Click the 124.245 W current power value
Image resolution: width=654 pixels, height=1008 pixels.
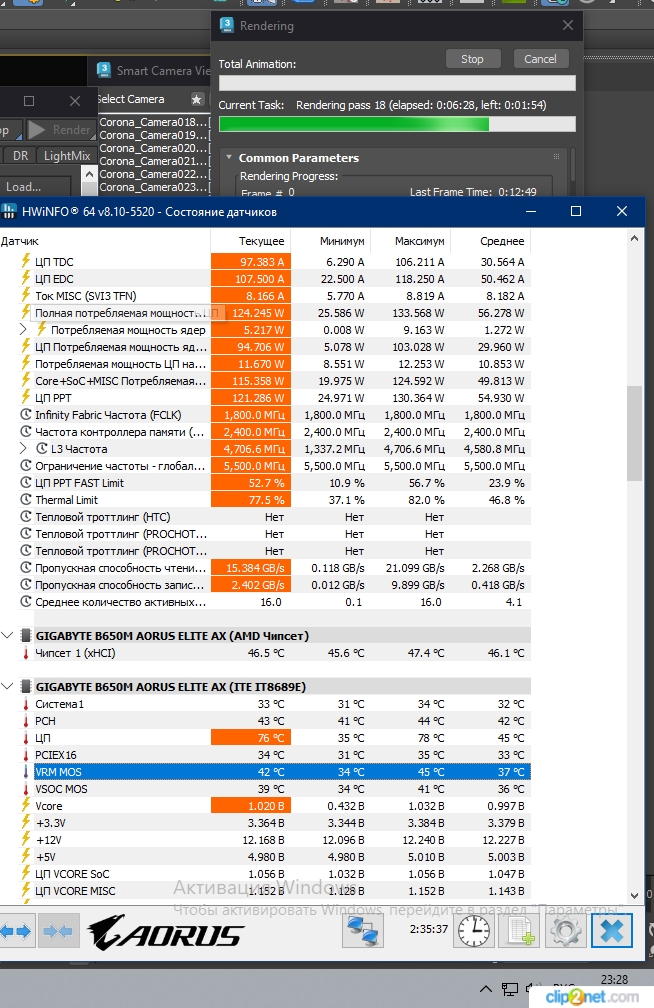pyautogui.click(x=251, y=312)
